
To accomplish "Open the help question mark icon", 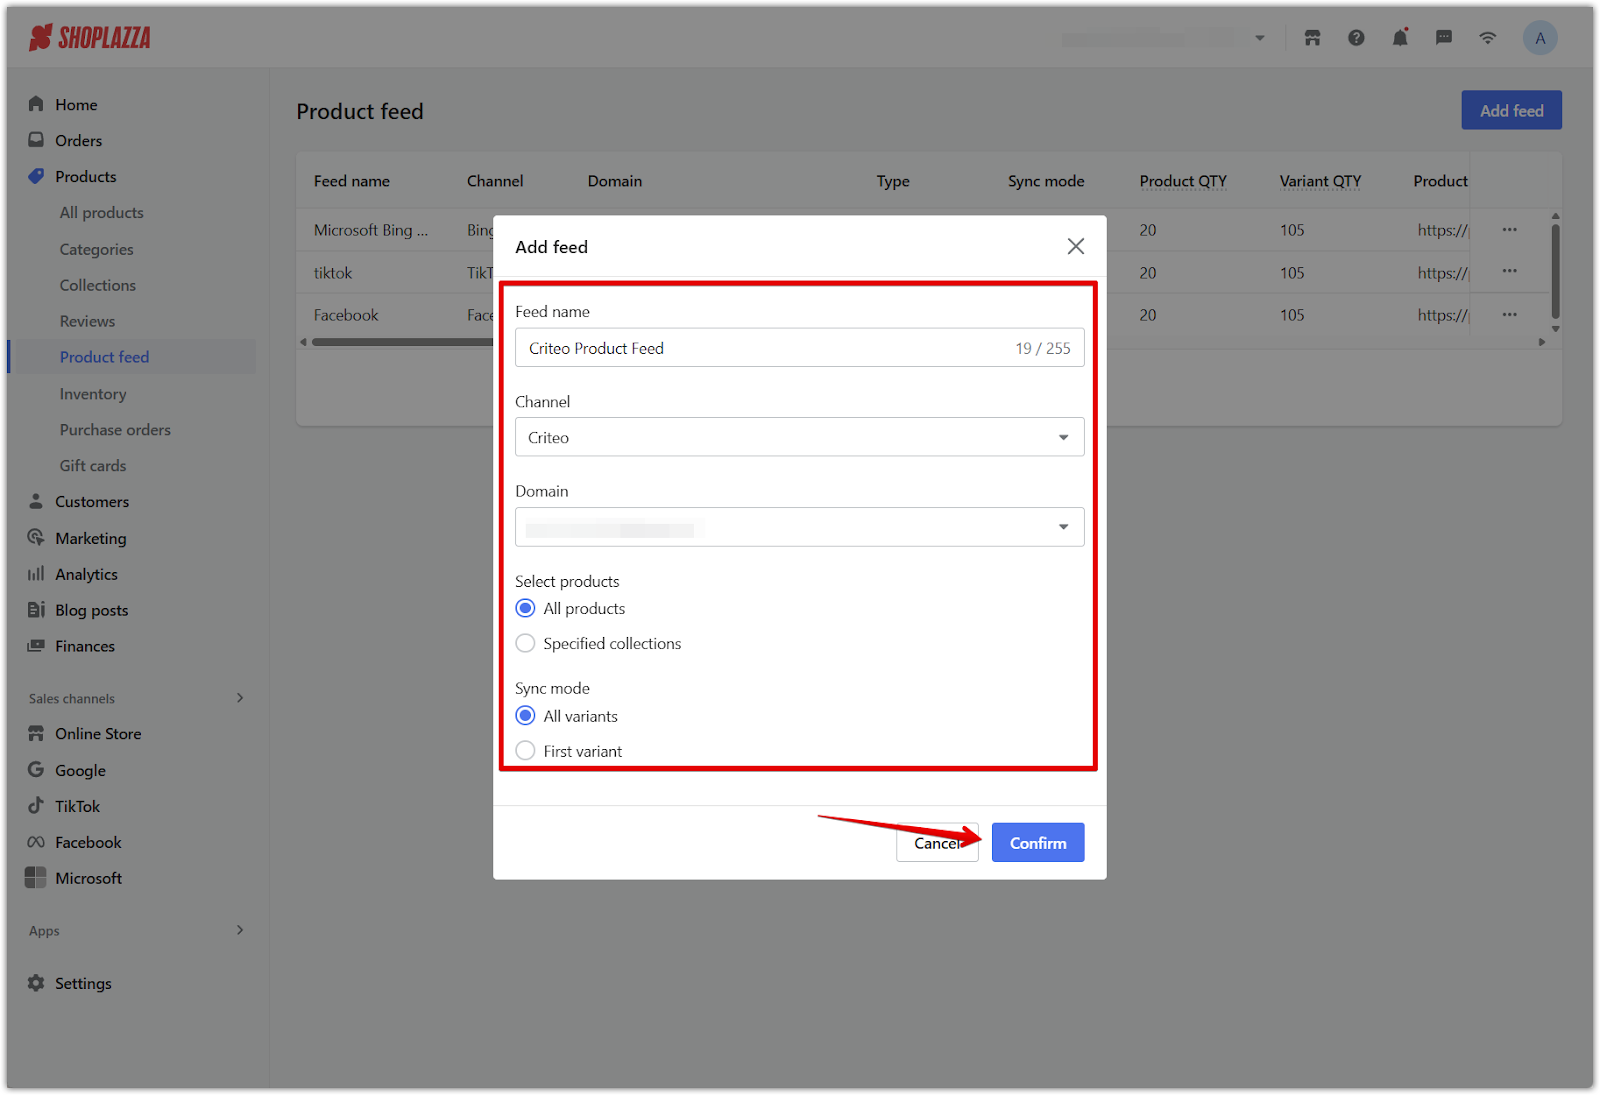I will (x=1356, y=38).
